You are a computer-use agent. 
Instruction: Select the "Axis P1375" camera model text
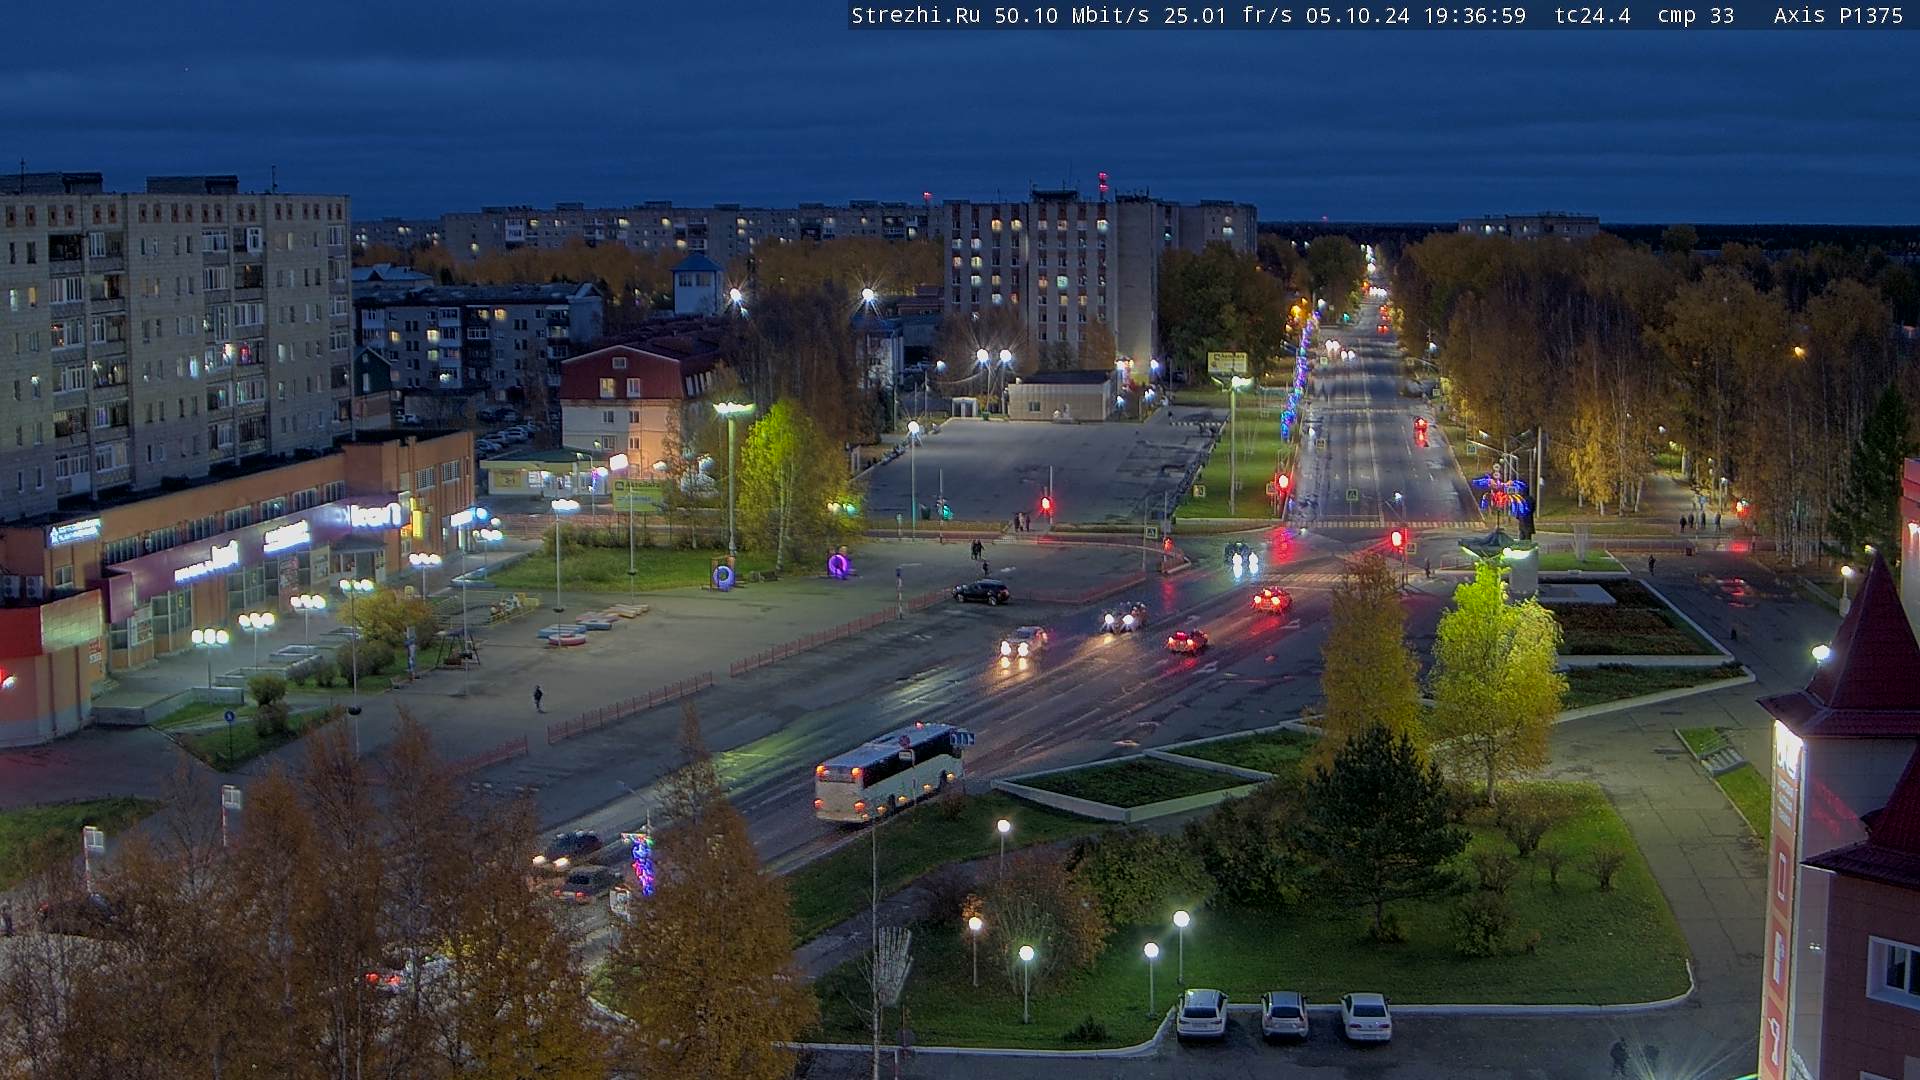click(1838, 16)
